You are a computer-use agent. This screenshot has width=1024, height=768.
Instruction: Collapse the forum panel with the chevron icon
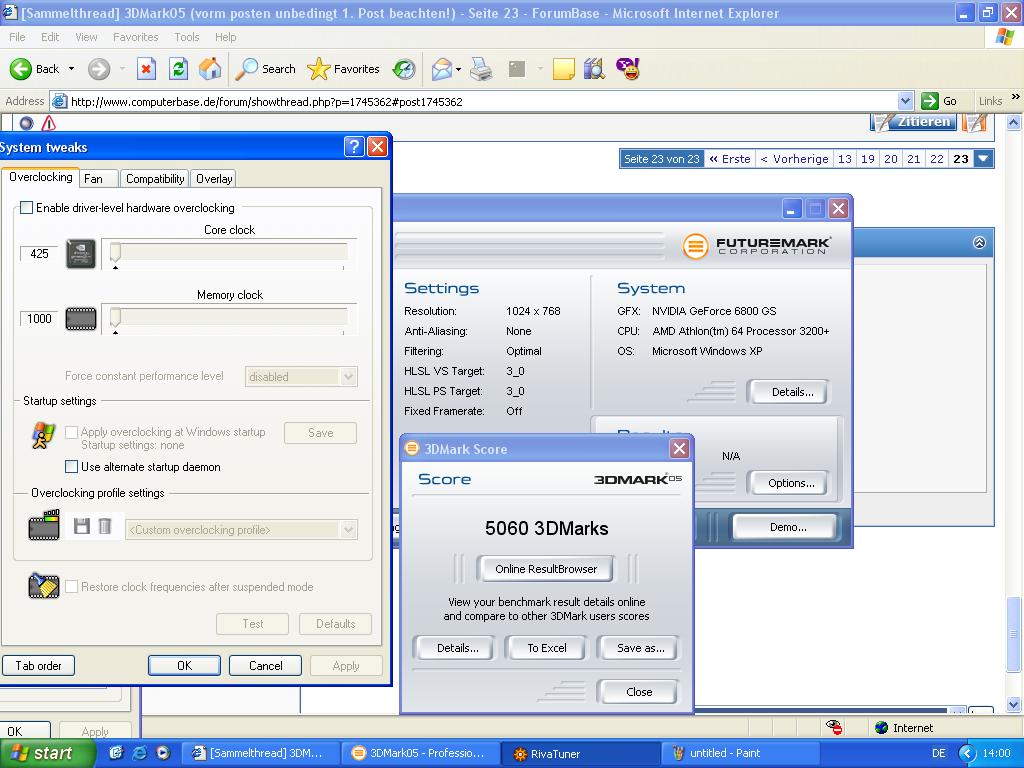(979, 242)
